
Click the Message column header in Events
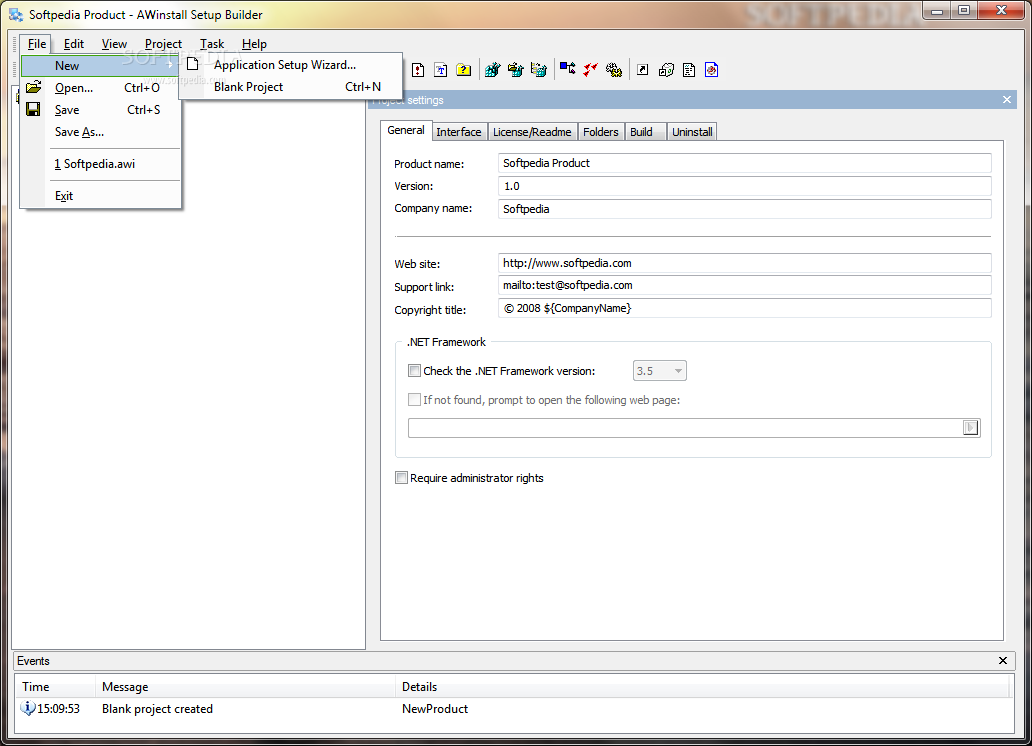(x=245, y=687)
